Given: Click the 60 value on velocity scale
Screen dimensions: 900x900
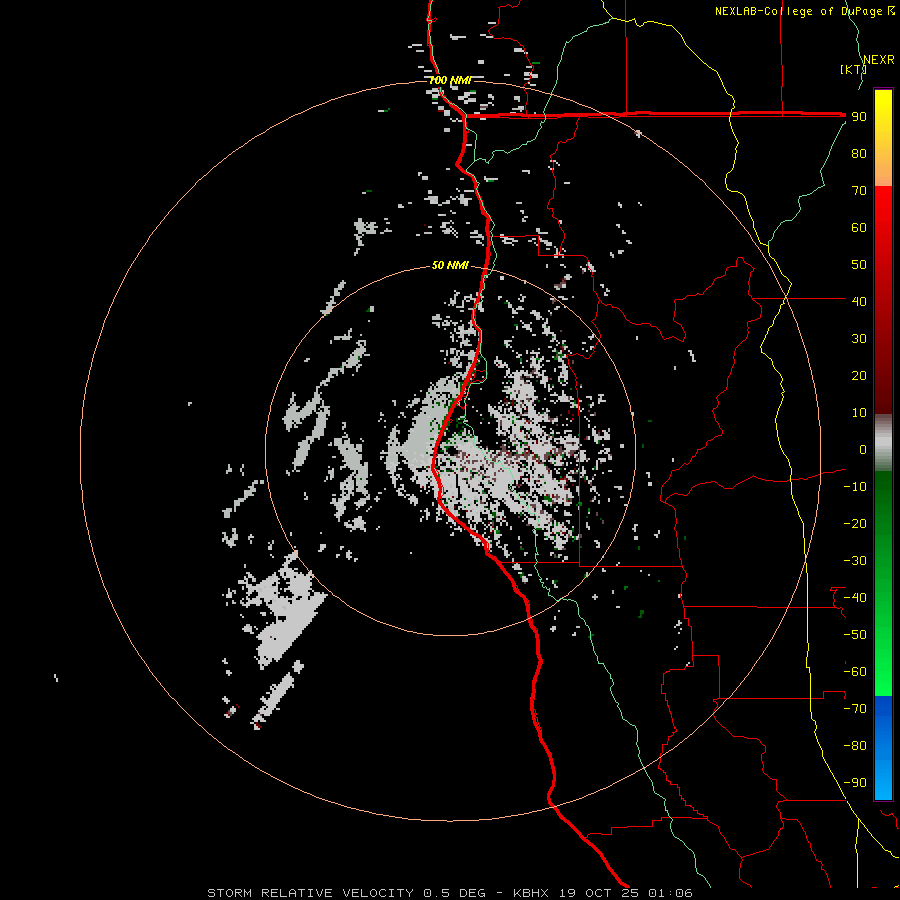Looking at the screenshot, I should click(859, 227).
